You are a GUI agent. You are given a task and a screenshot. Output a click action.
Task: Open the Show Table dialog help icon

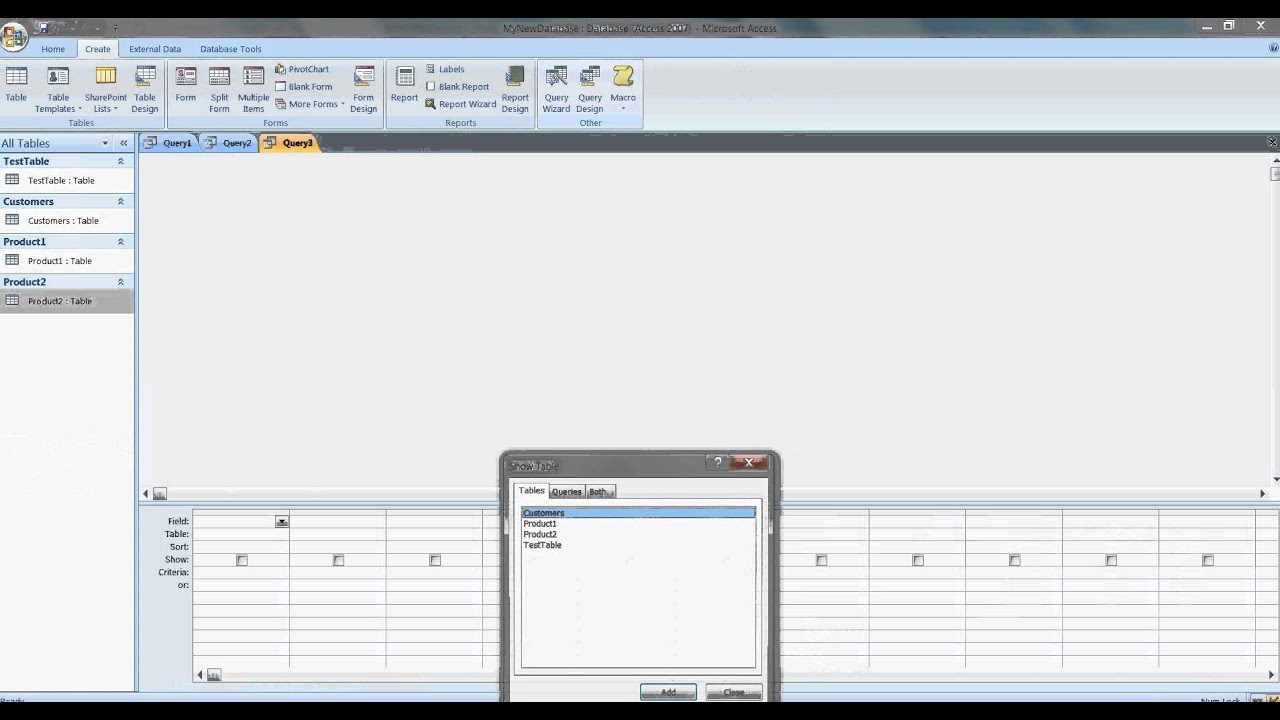(x=717, y=462)
